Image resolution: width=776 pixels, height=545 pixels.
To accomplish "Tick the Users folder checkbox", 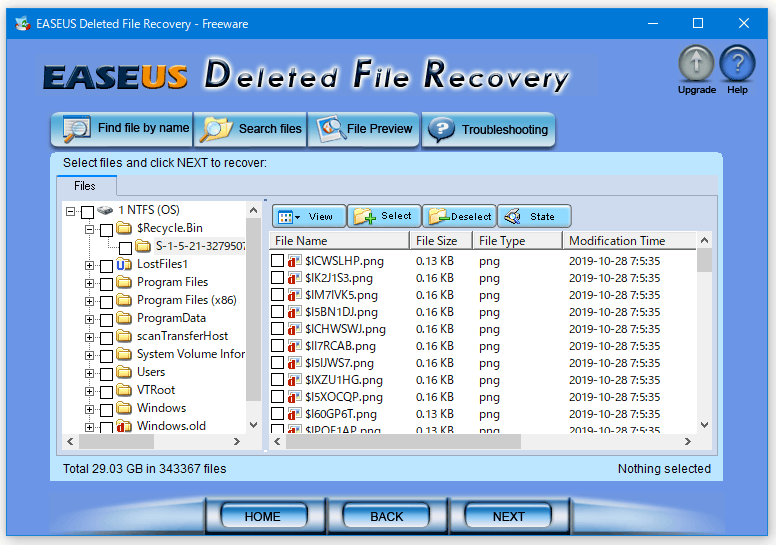I will coord(106,374).
